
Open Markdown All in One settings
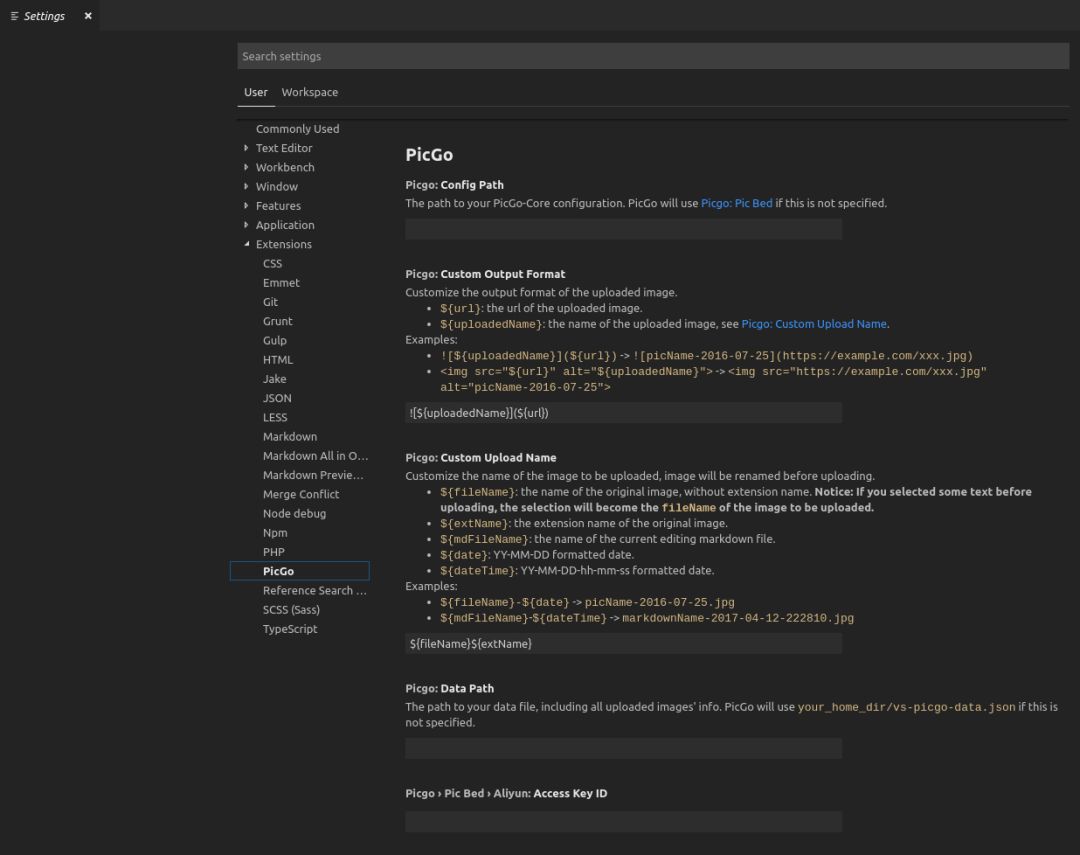[x=315, y=456]
